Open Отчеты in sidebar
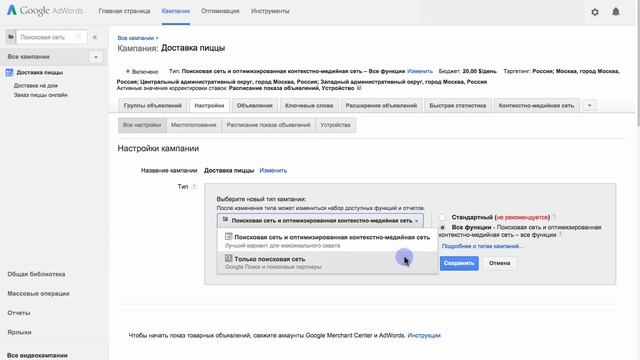Viewport: 640px width, 360px height. (19, 313)
